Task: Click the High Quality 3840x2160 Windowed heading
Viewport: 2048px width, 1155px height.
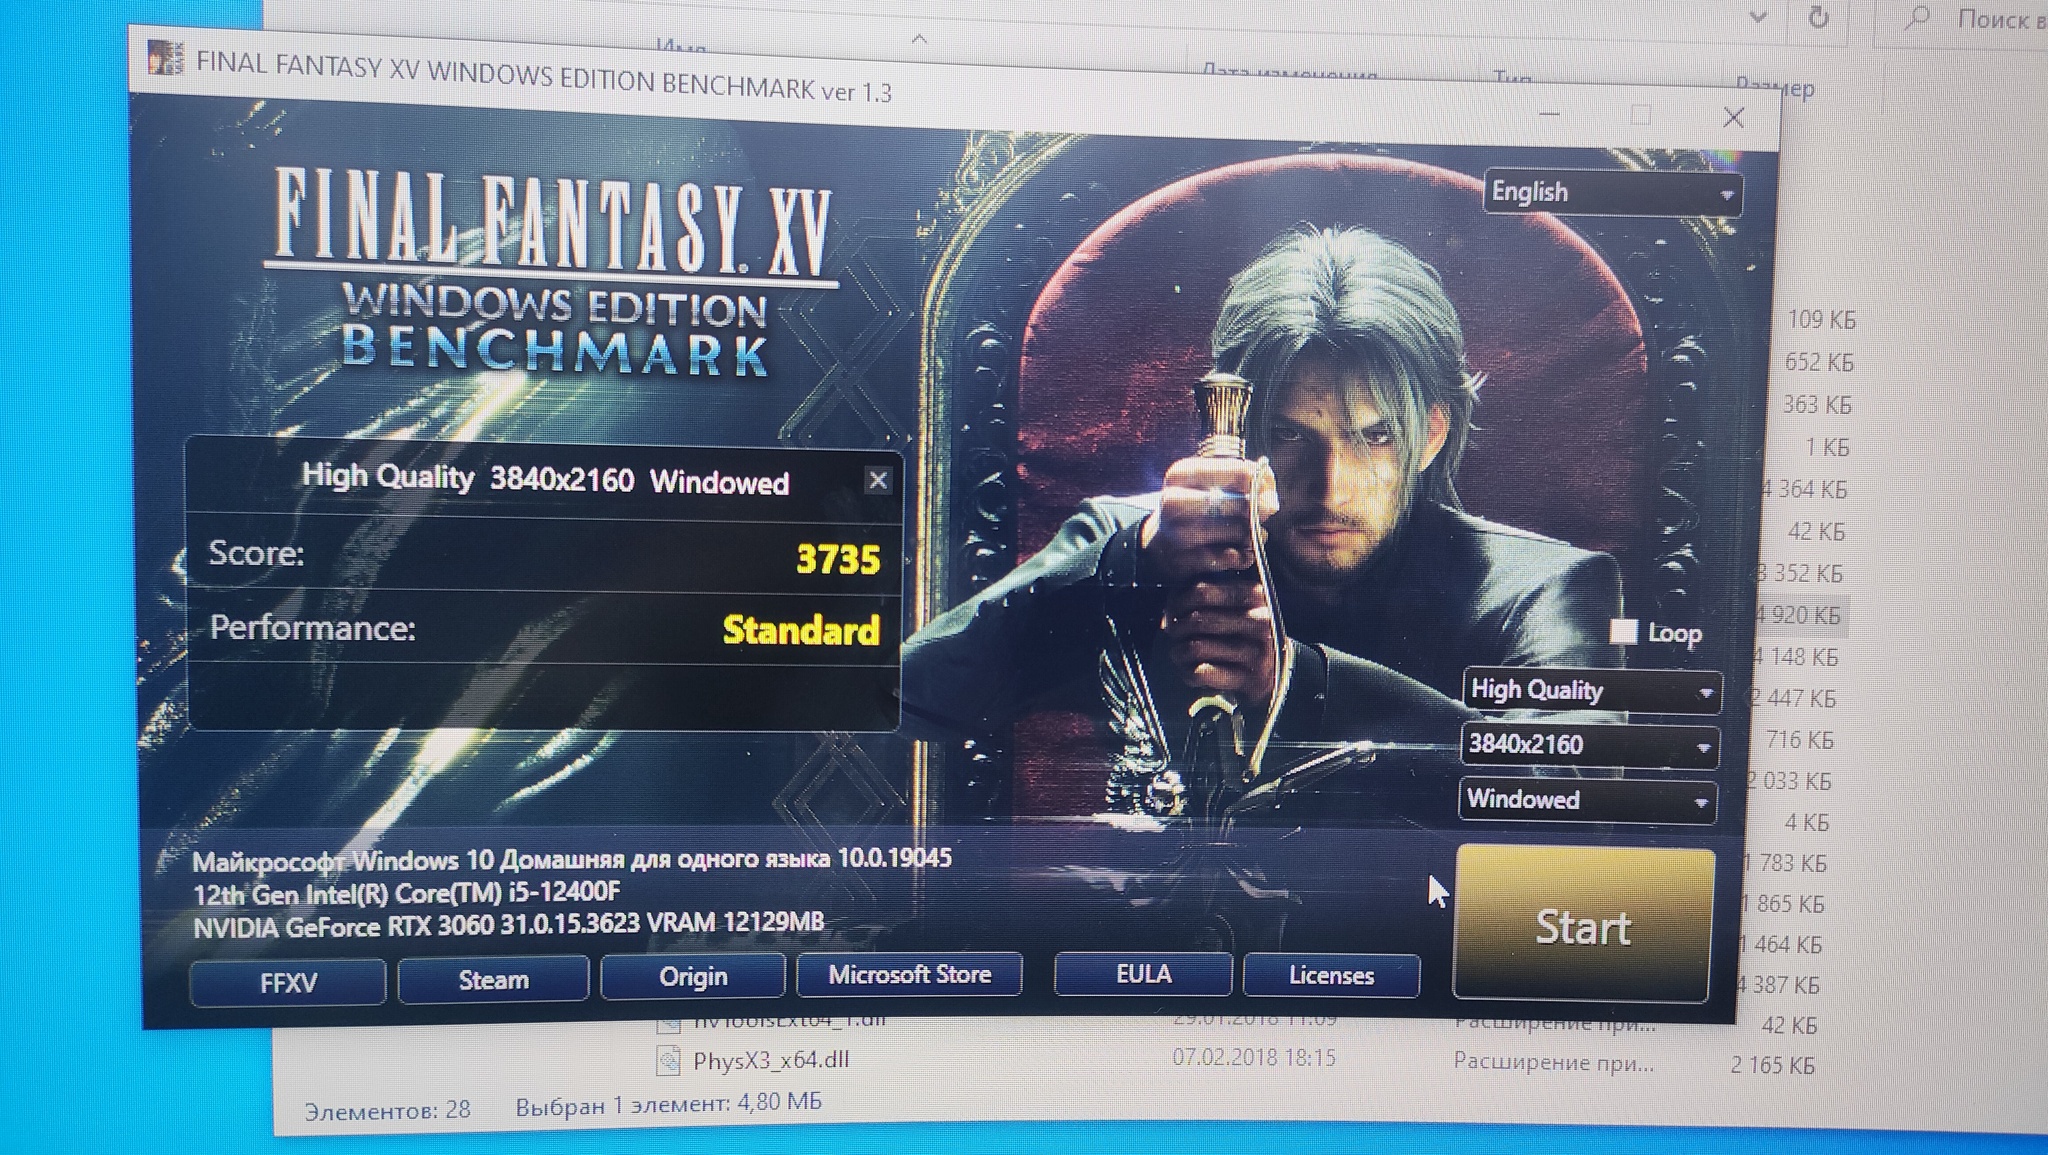Action: pyautogui.click(x=545, y=480)
